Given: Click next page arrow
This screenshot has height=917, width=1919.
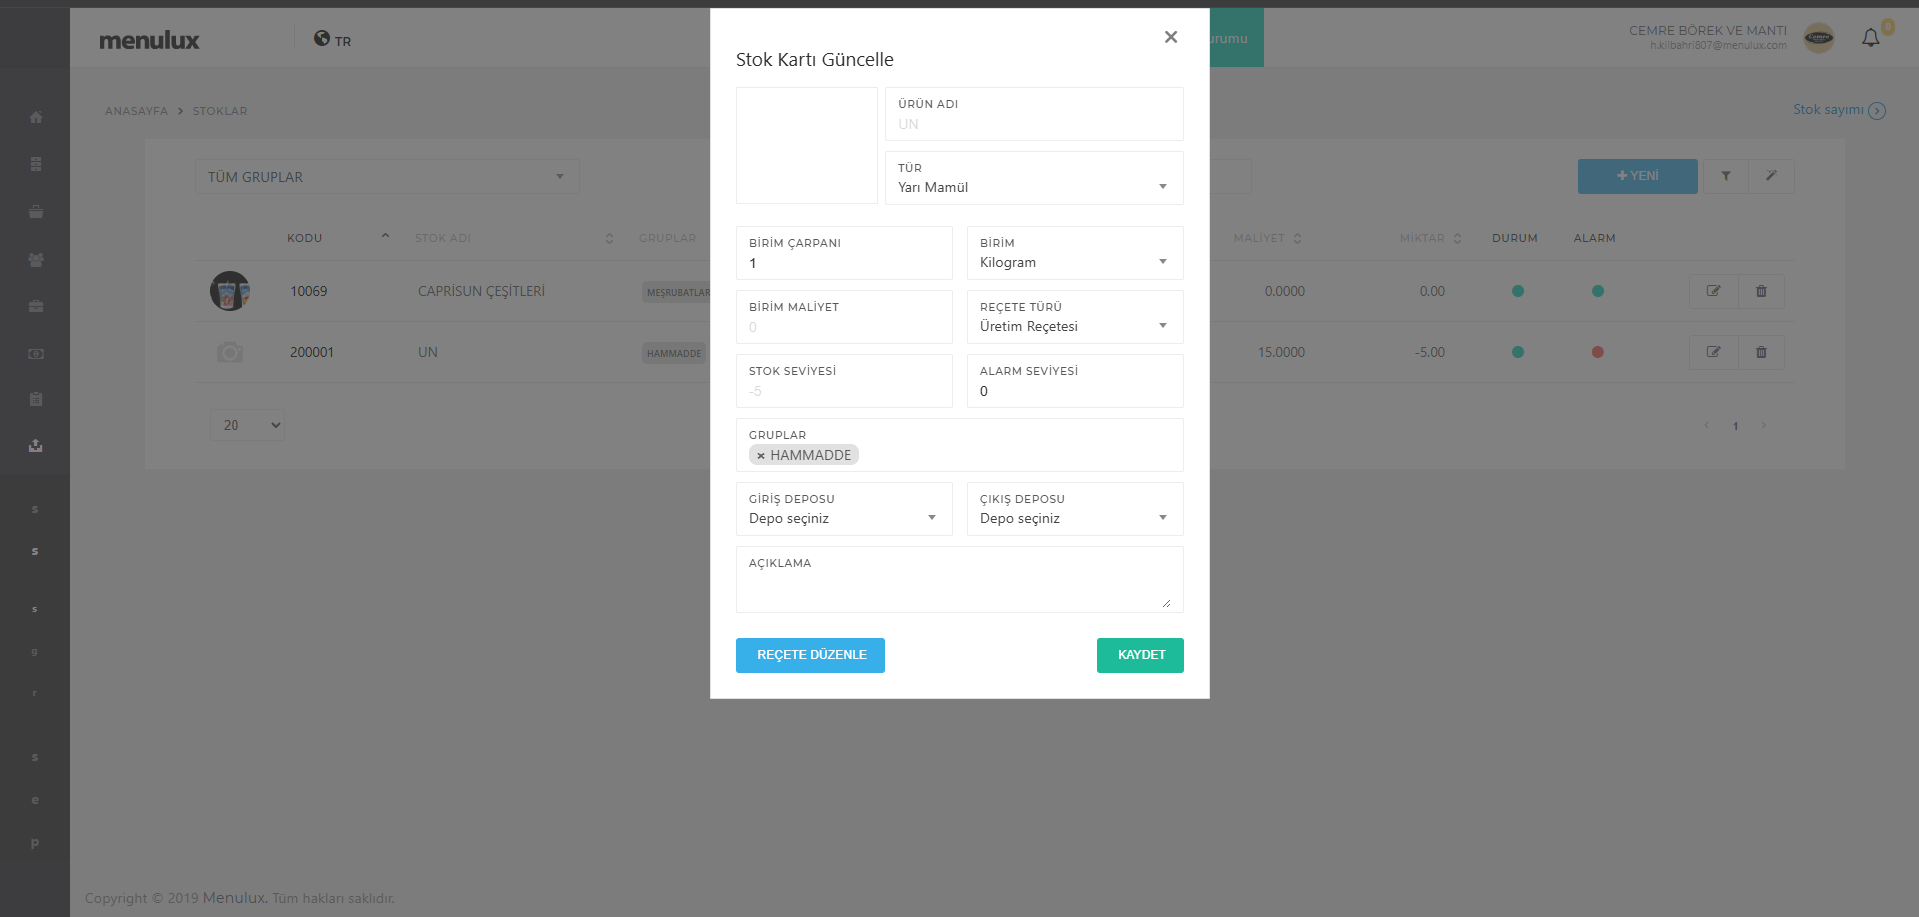Looking at the screenshot, I should coord(1763,425).
